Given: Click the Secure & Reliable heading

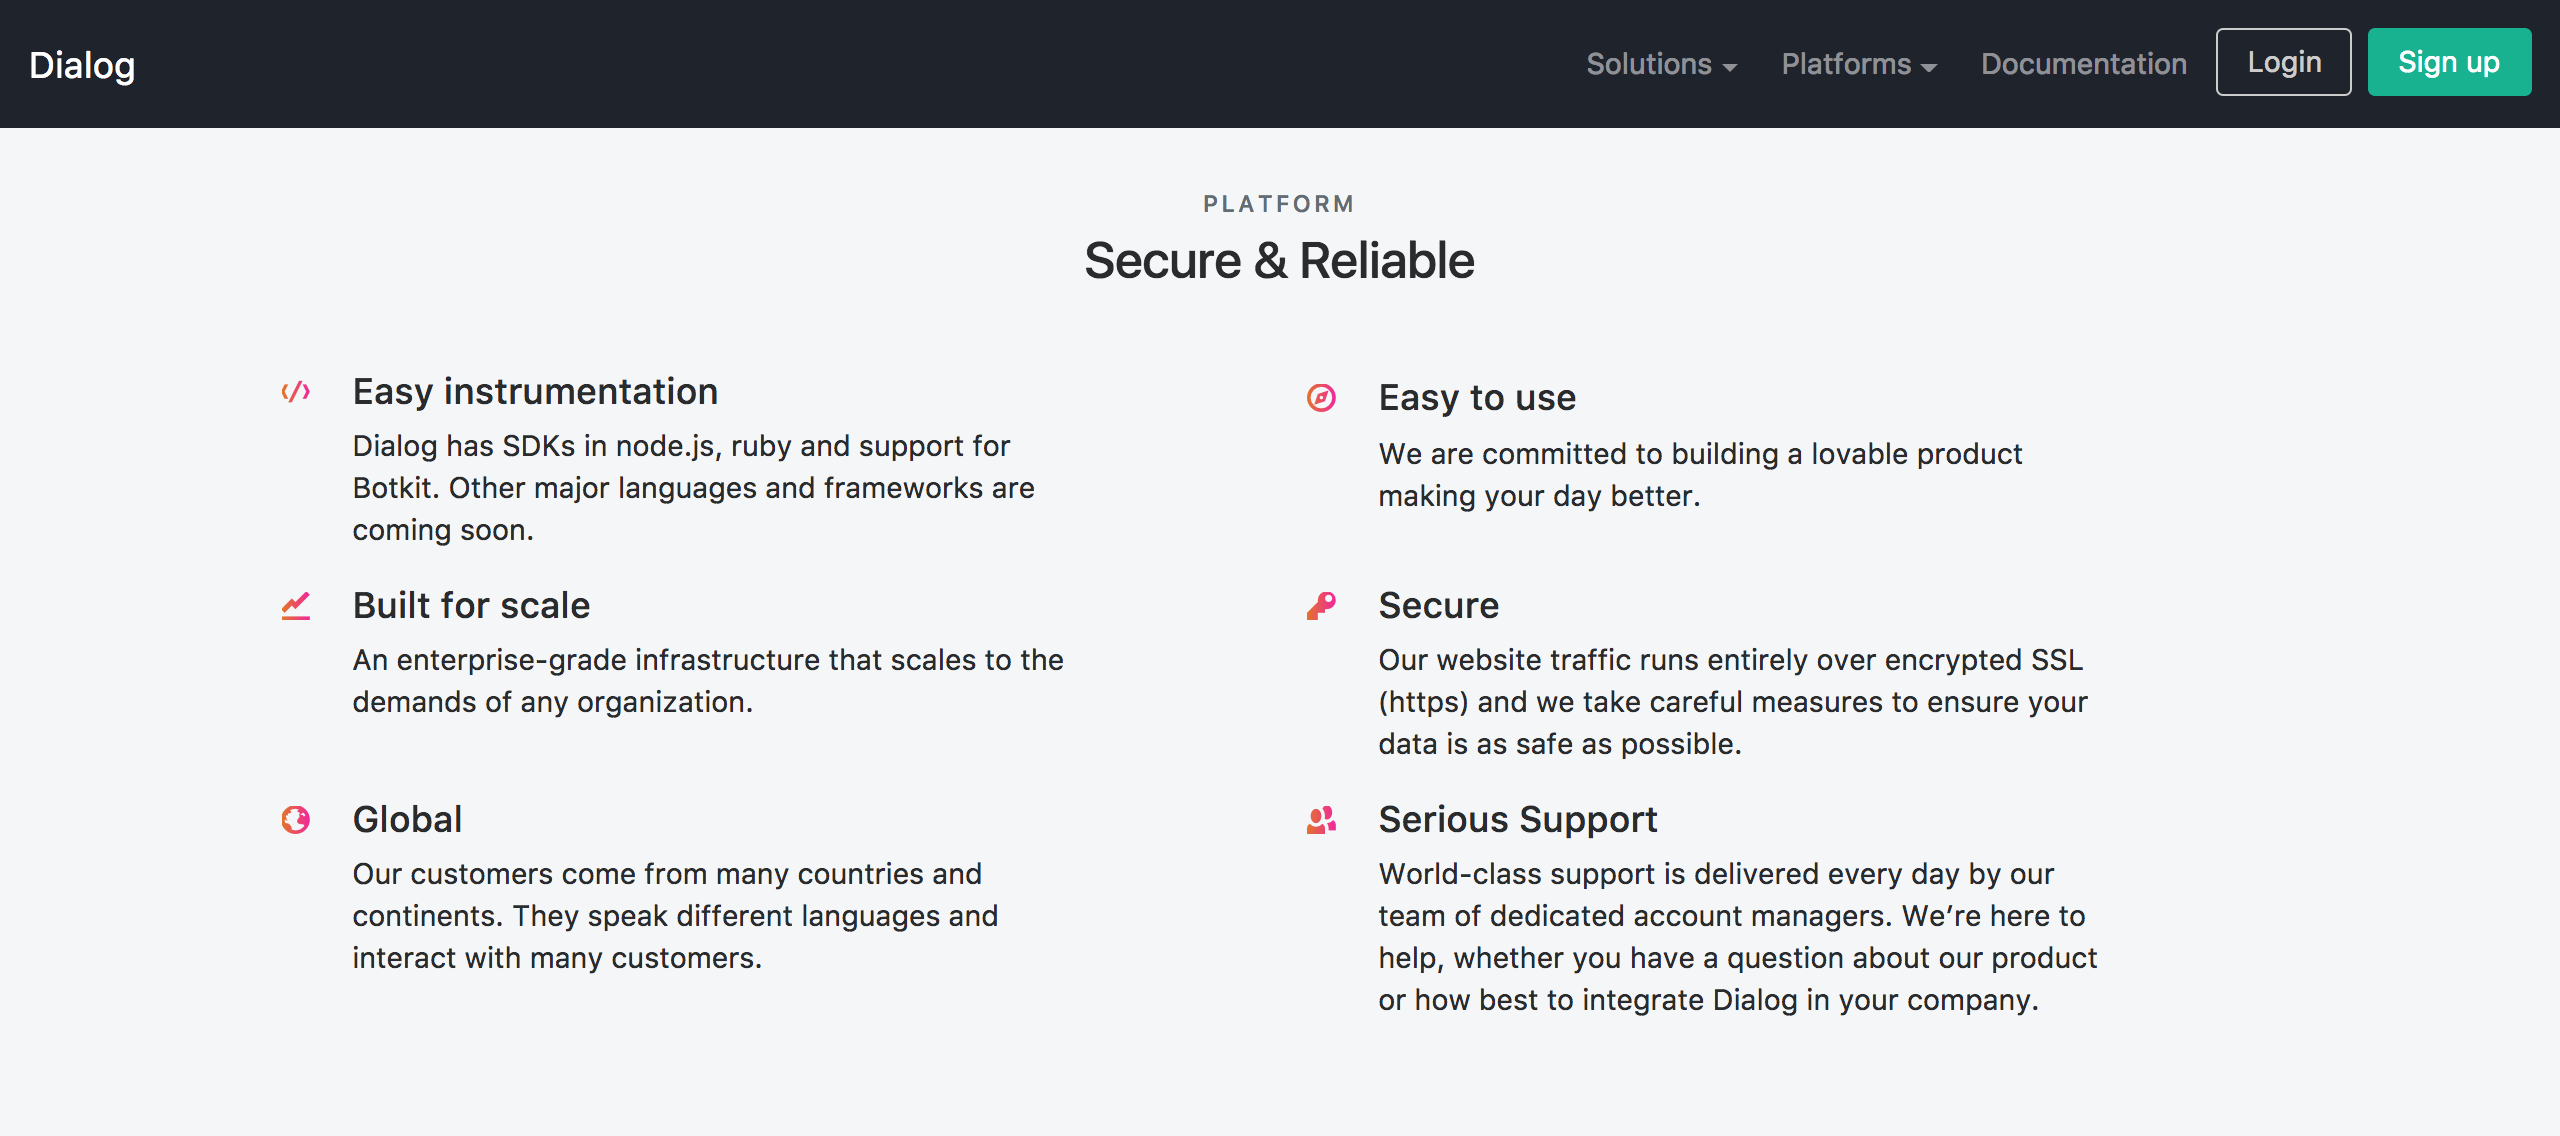Looking at the screenshot, I should pos(1279,261).
